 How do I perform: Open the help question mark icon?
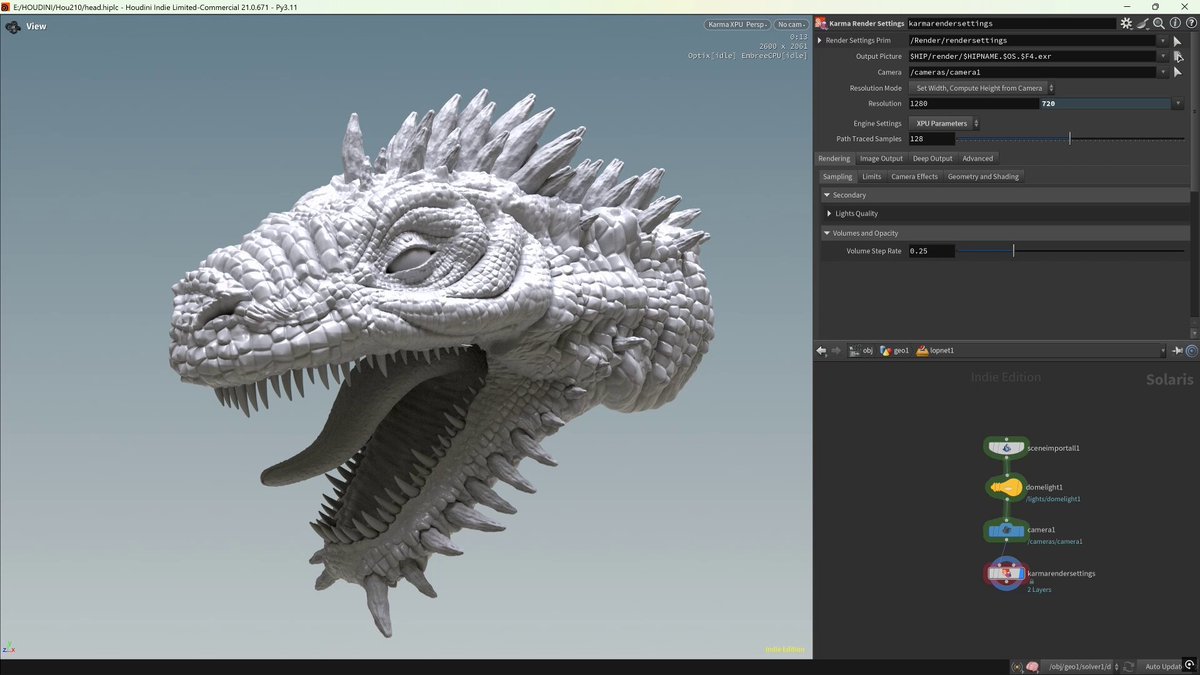(1190, 23)
